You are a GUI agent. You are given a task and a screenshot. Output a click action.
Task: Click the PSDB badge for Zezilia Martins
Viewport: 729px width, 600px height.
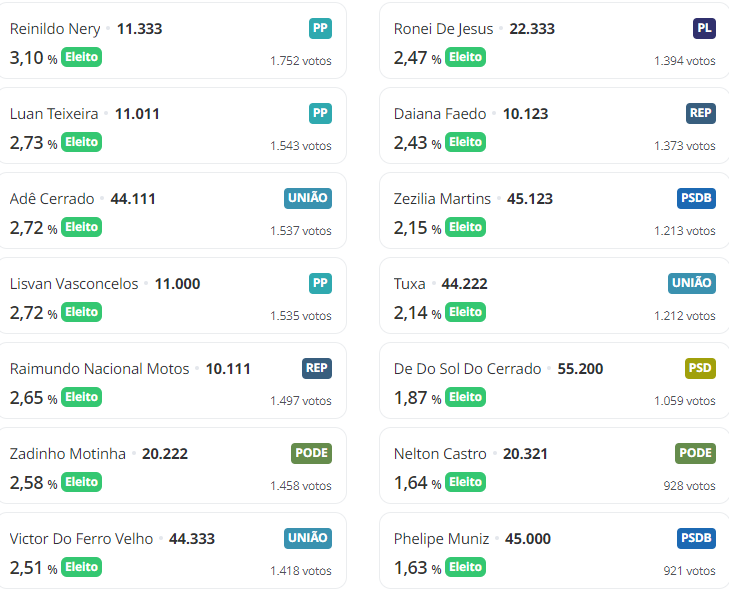coord(696,198)
